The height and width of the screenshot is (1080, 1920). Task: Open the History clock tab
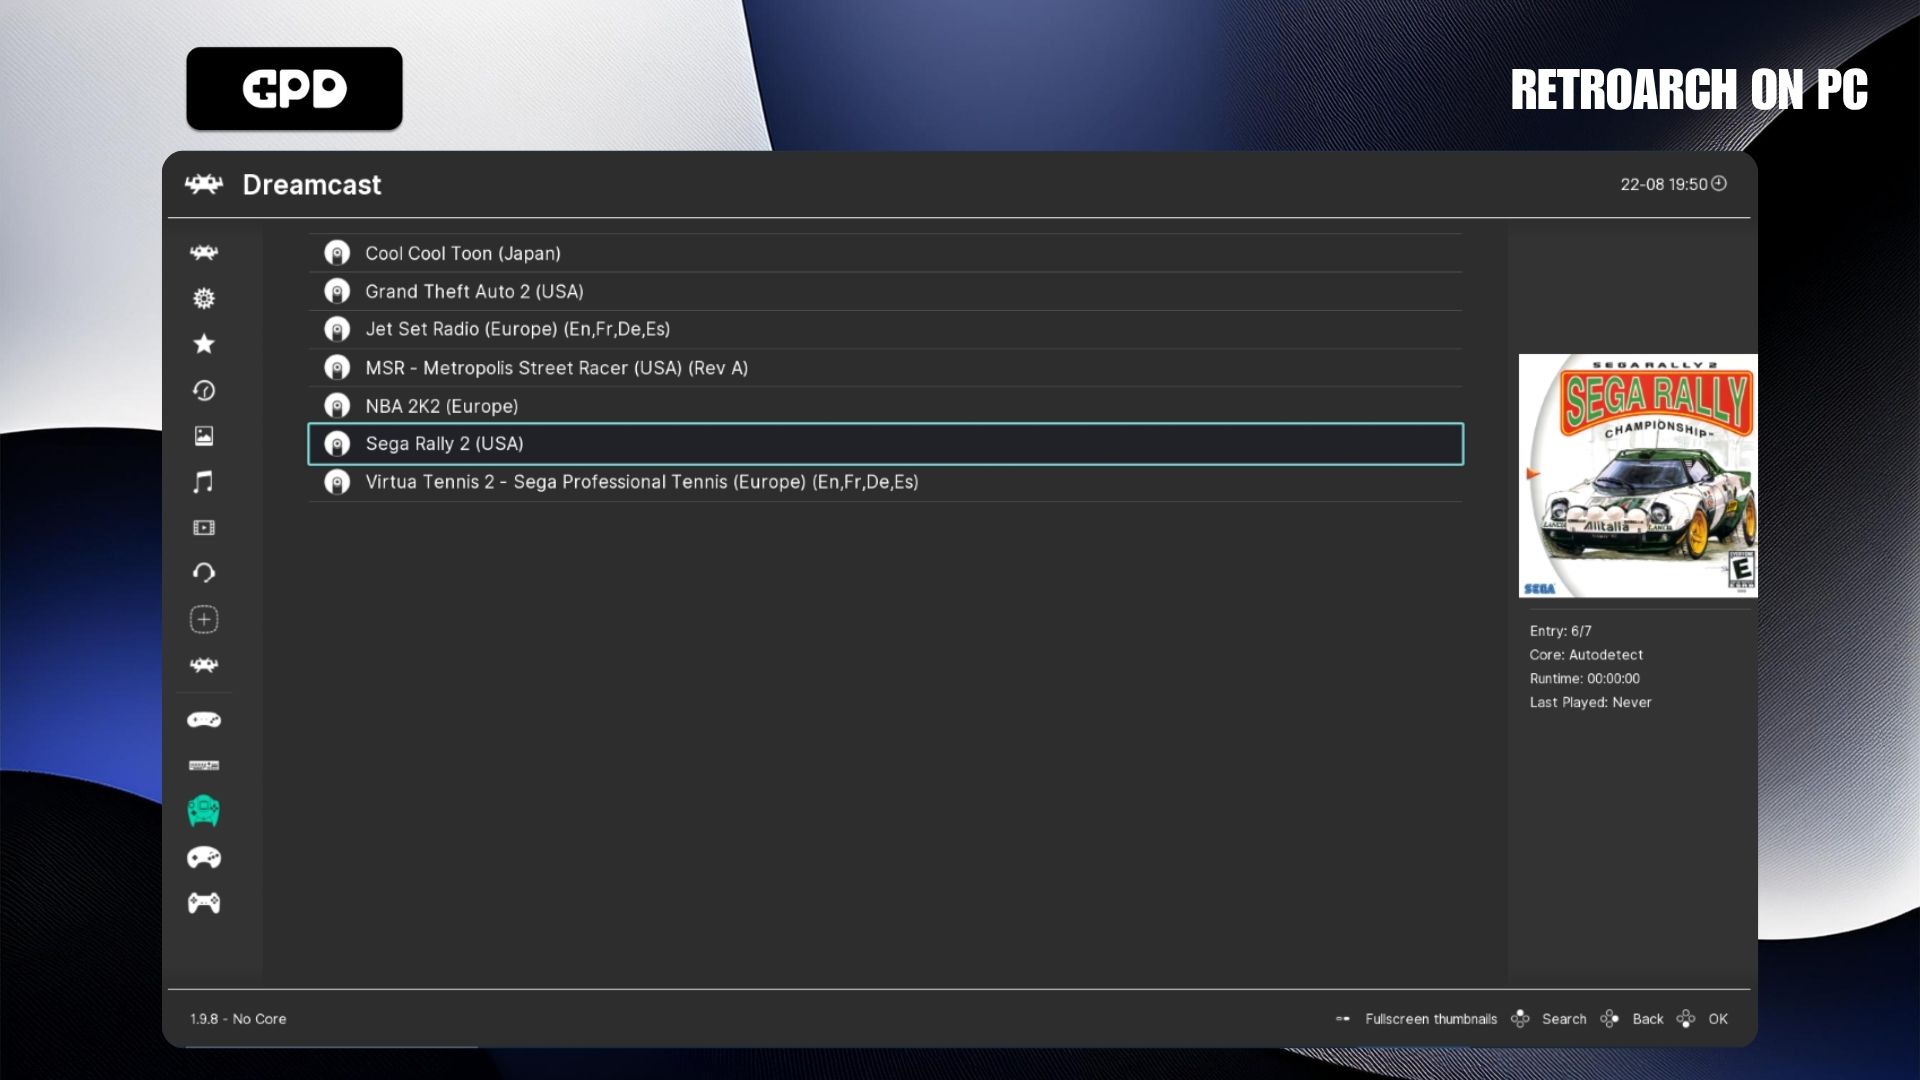point(204,390)
